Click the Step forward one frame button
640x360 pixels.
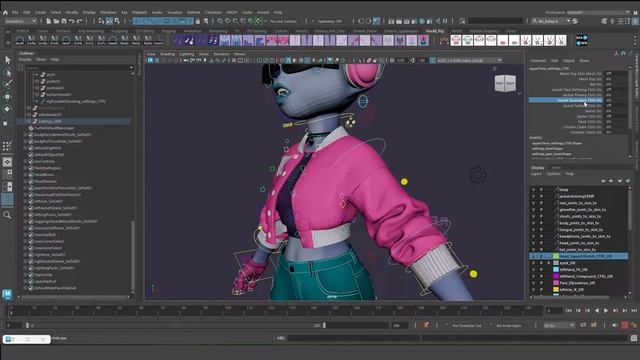[x=615, y=311]
